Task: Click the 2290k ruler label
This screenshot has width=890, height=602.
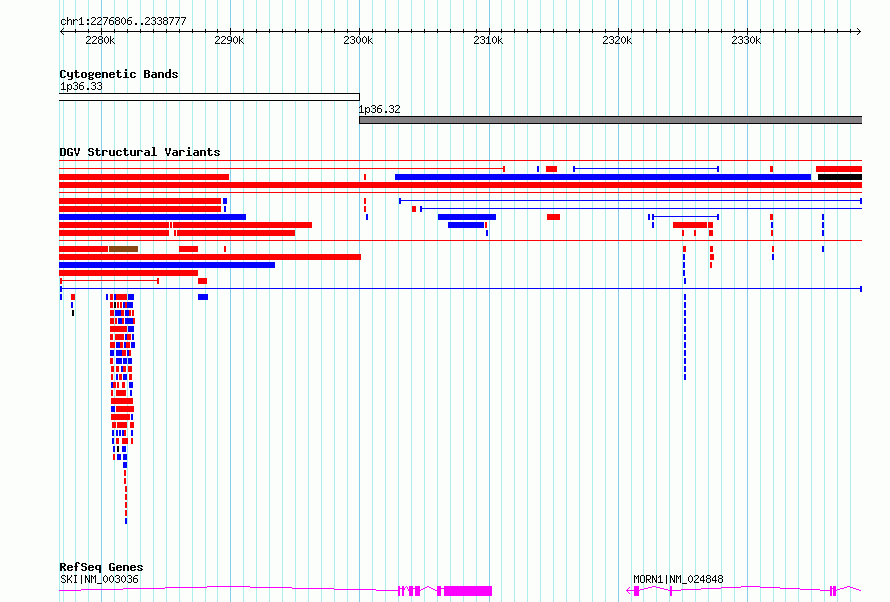Action: (x=229, y=40)
